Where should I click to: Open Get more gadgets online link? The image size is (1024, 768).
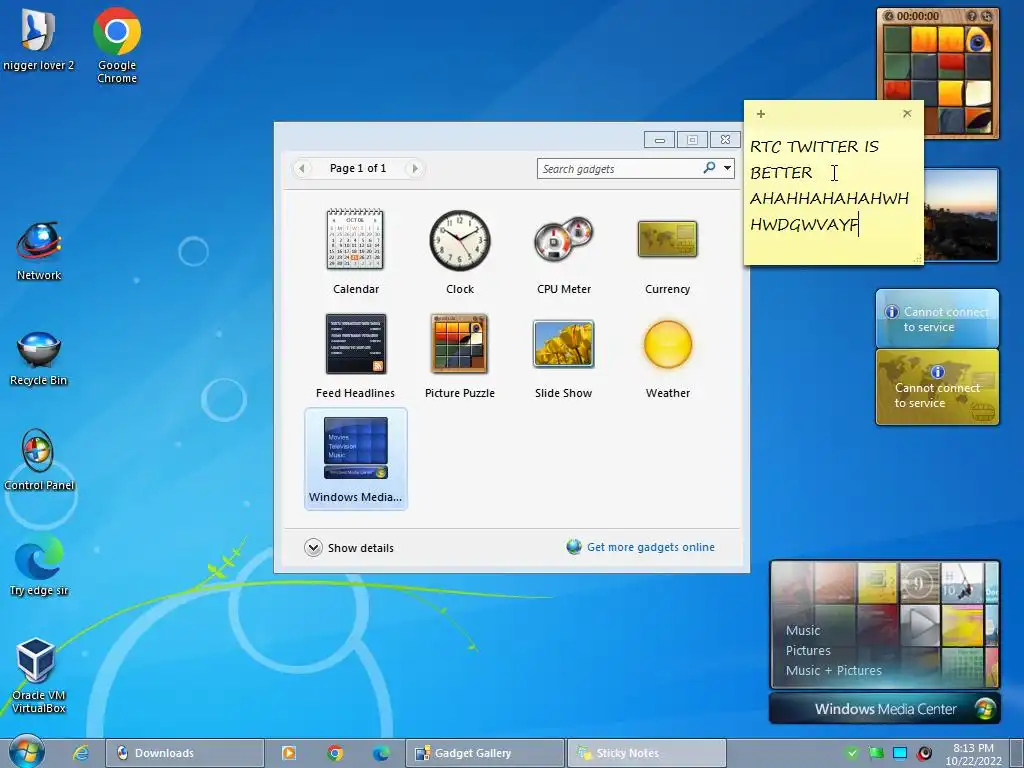click(650, 547)
